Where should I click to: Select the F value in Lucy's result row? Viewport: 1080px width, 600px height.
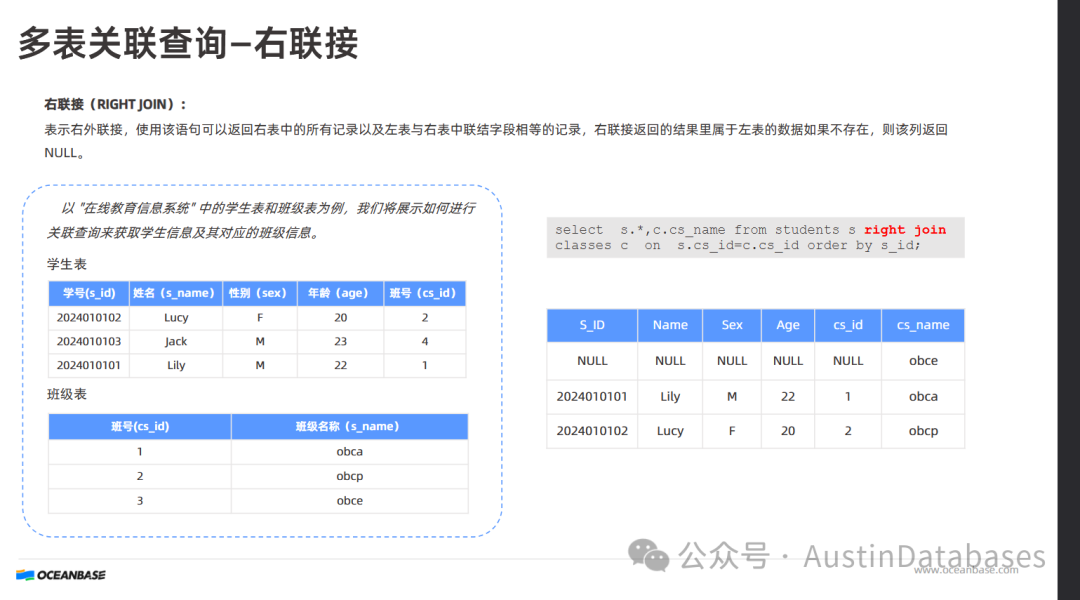coord(732,431)
